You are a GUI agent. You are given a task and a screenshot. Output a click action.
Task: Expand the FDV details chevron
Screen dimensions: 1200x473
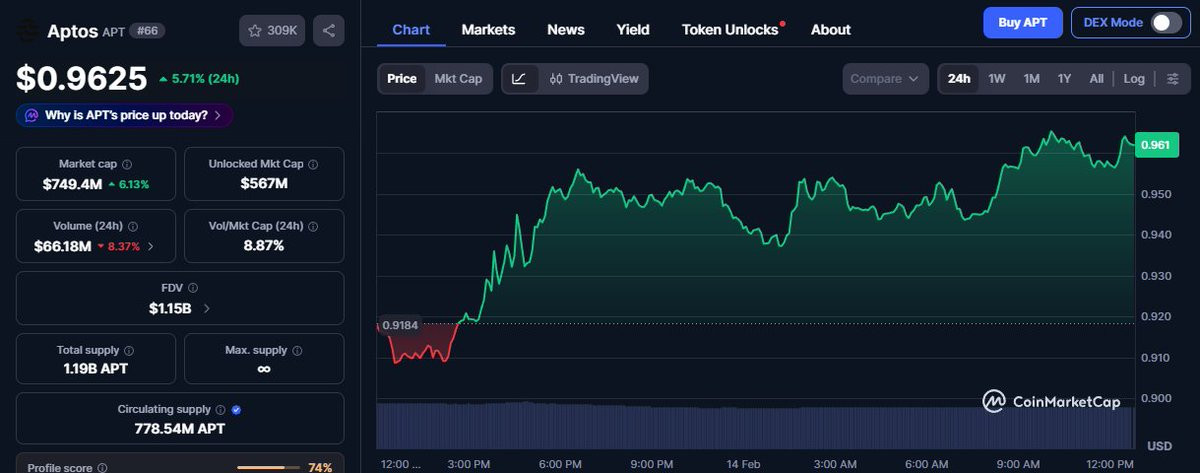coord(207,308)
